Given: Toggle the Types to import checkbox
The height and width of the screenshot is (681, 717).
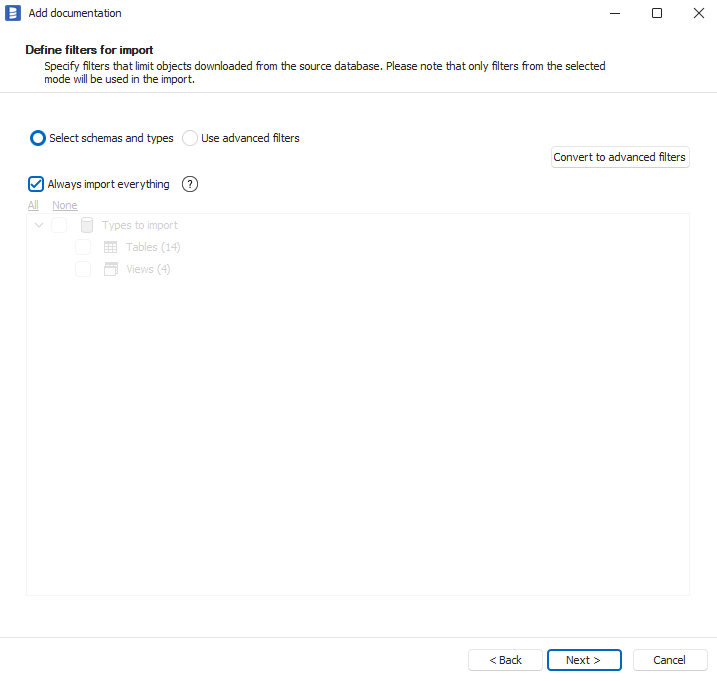Looking at the screenshot, I should pyautogui.click(x=60, y=225).
